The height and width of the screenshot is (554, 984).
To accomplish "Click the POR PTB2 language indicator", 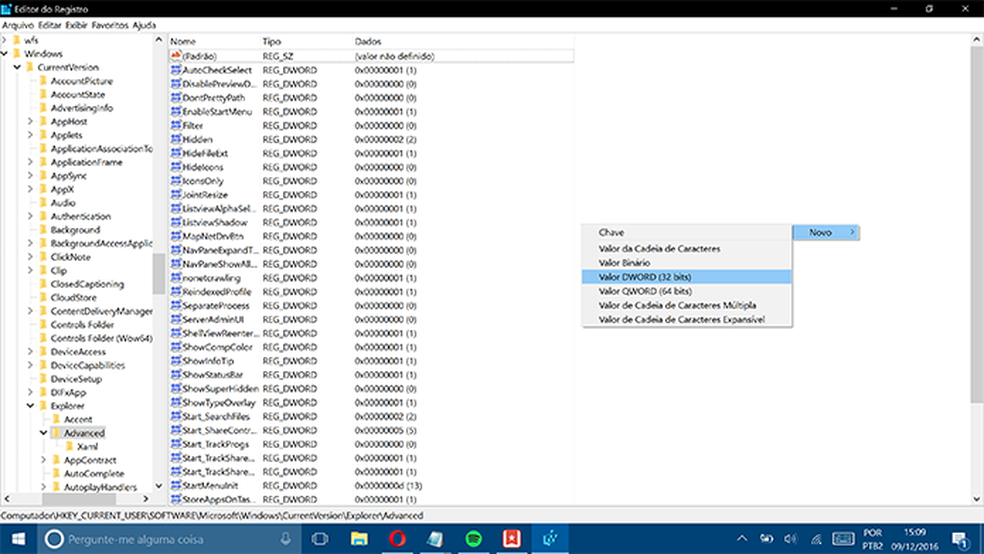I will coord(872,539).
